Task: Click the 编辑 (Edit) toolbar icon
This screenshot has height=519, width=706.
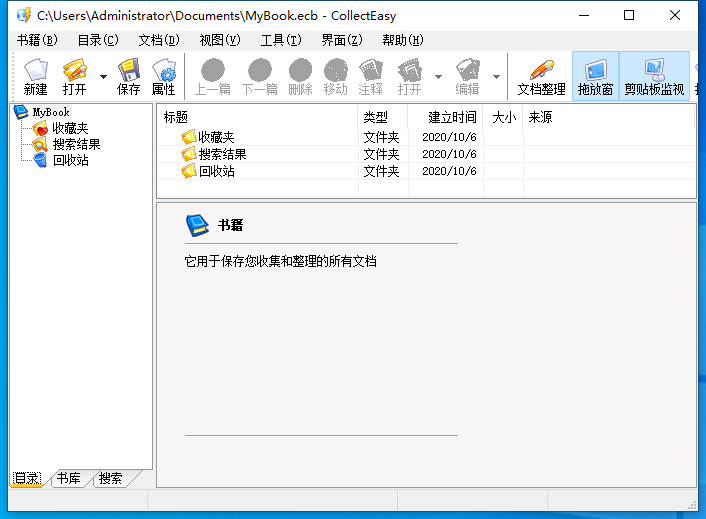Action: click(x=467, y=76)
